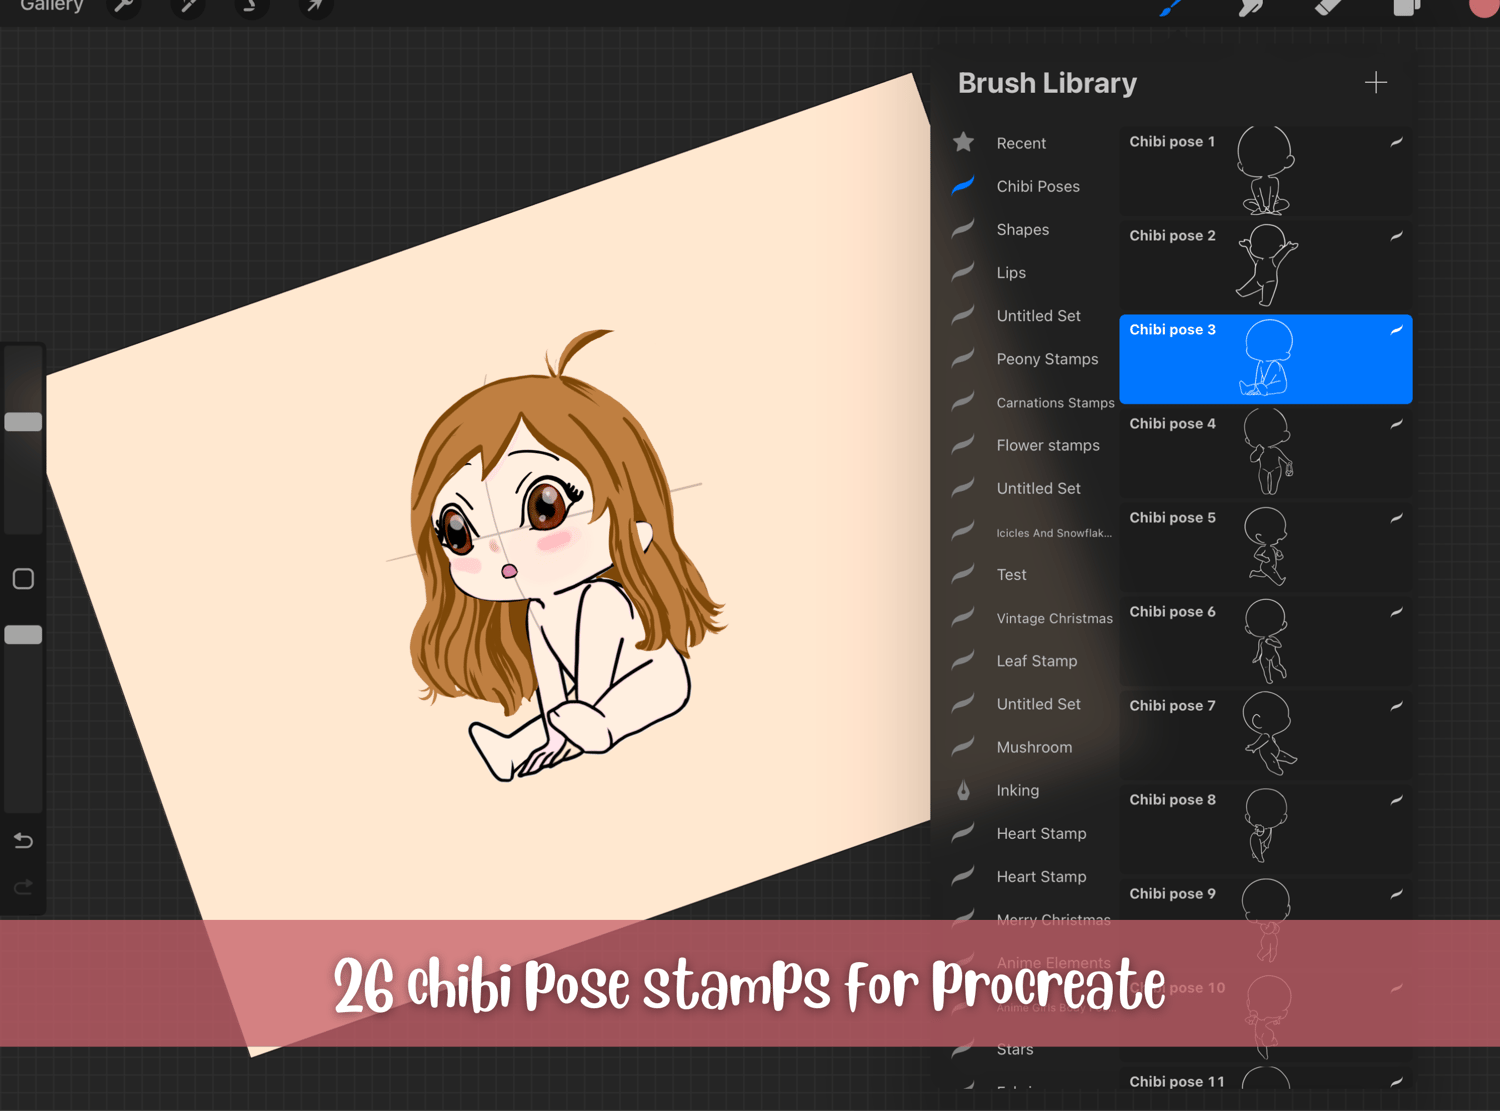Select the Test brush set
This screenshot has height=1111, width=1500.
[x=1011, y=574]
